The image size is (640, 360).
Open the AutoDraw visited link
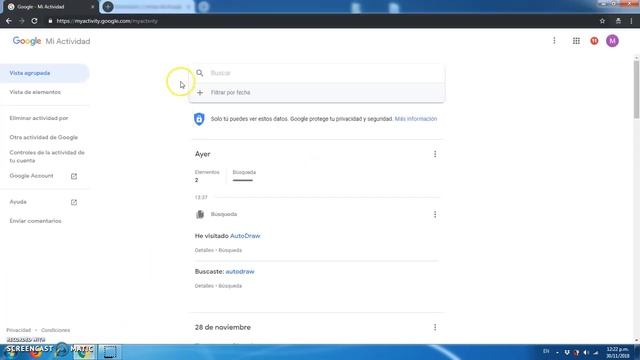245,236
